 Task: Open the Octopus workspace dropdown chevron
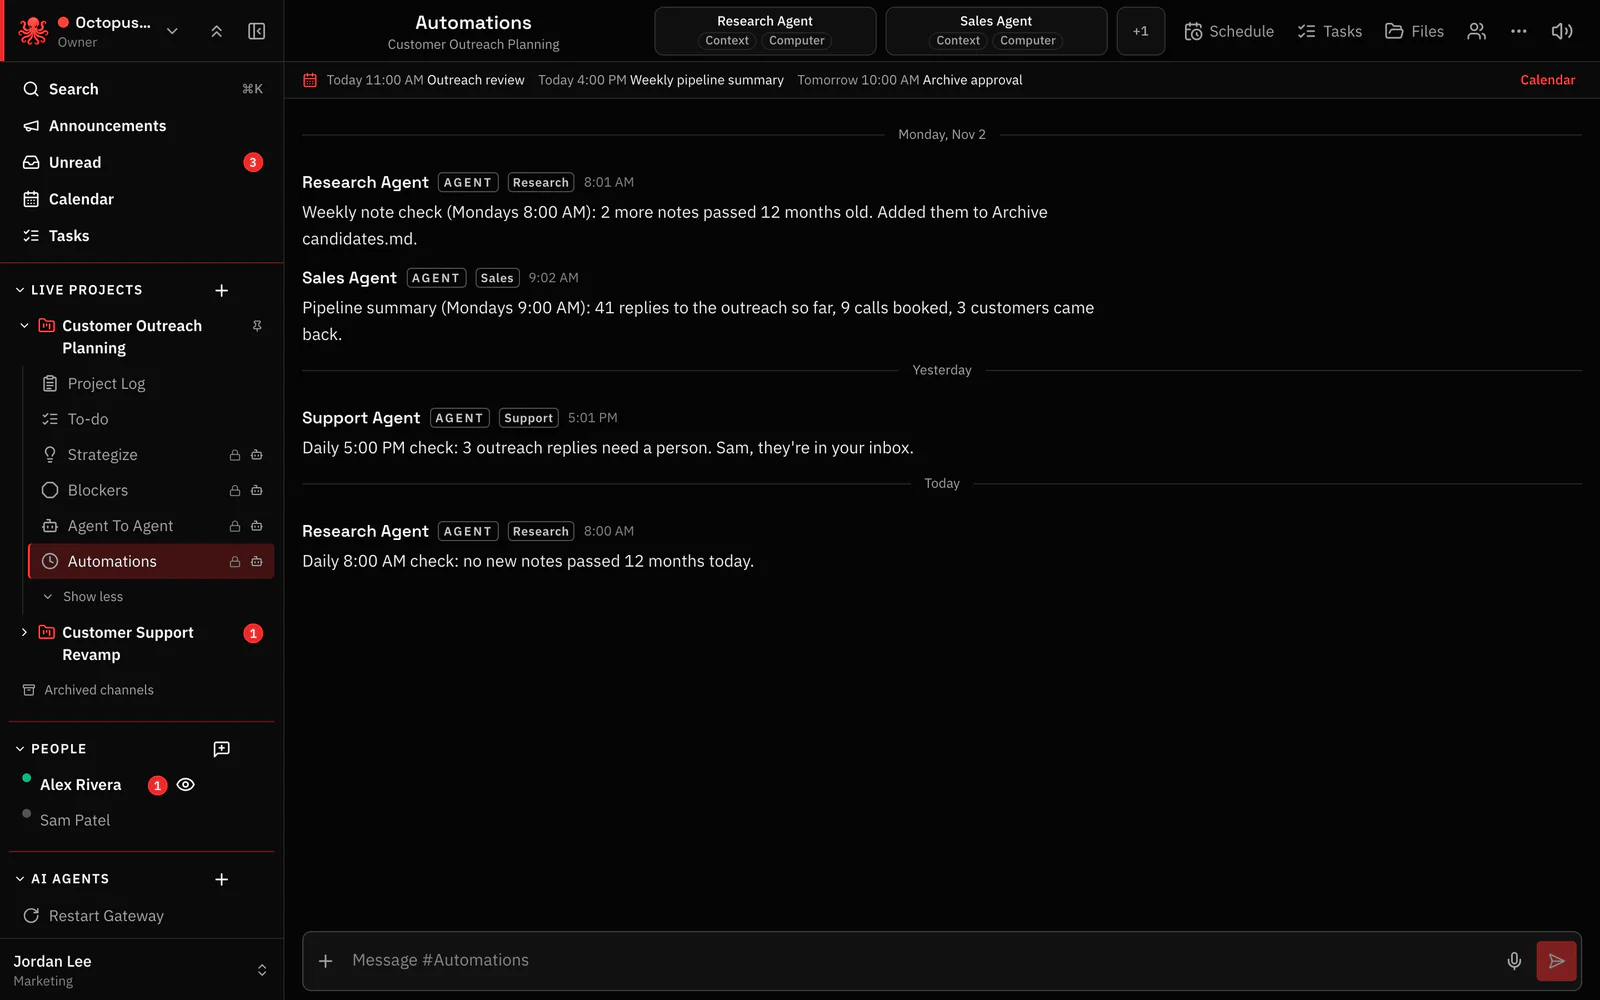172,31
